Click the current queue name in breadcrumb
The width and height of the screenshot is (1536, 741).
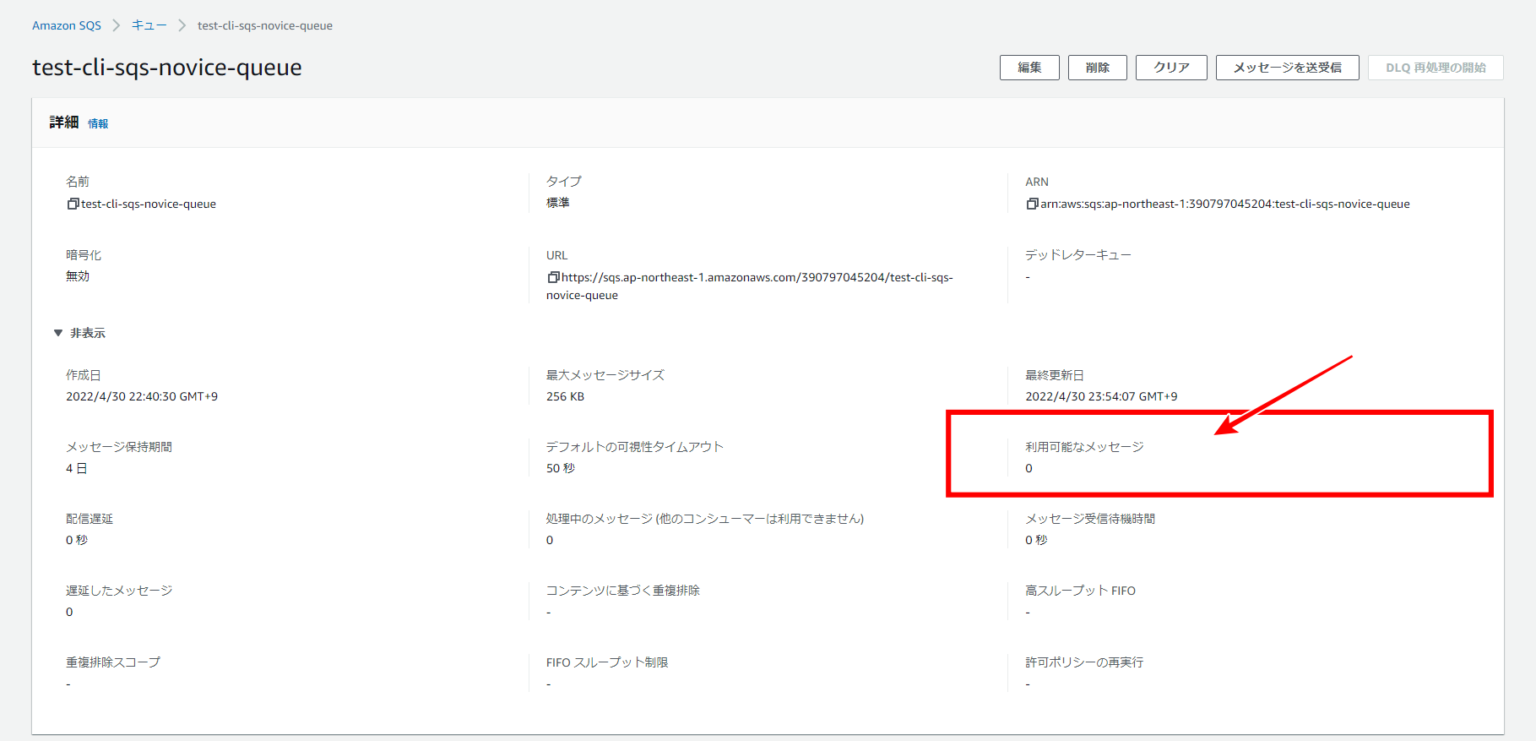pos(265,25)
